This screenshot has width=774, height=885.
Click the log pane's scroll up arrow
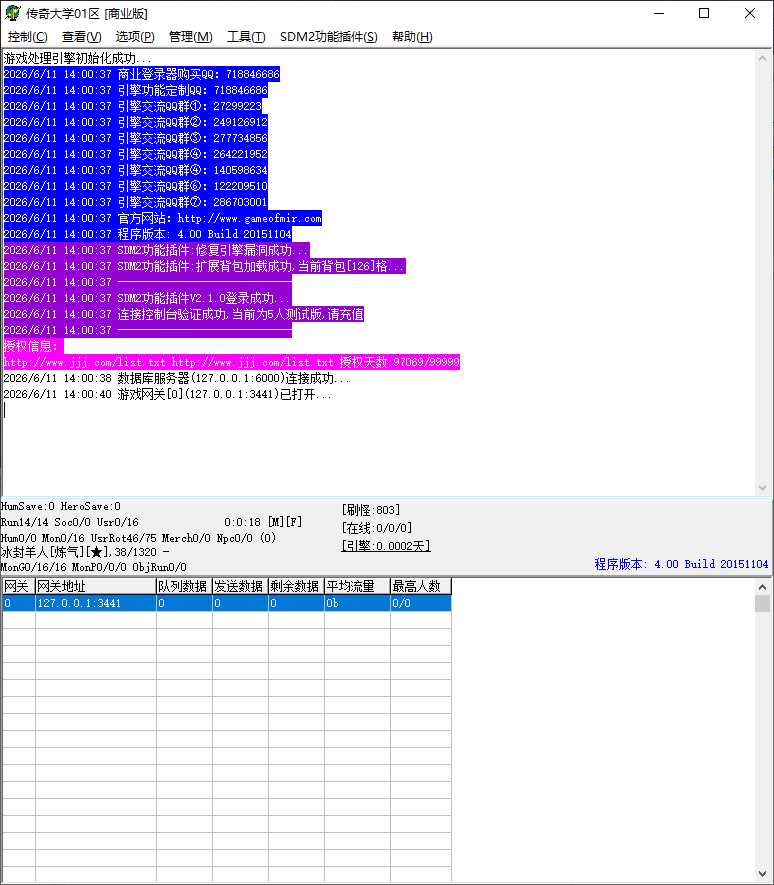pos(762,58)
